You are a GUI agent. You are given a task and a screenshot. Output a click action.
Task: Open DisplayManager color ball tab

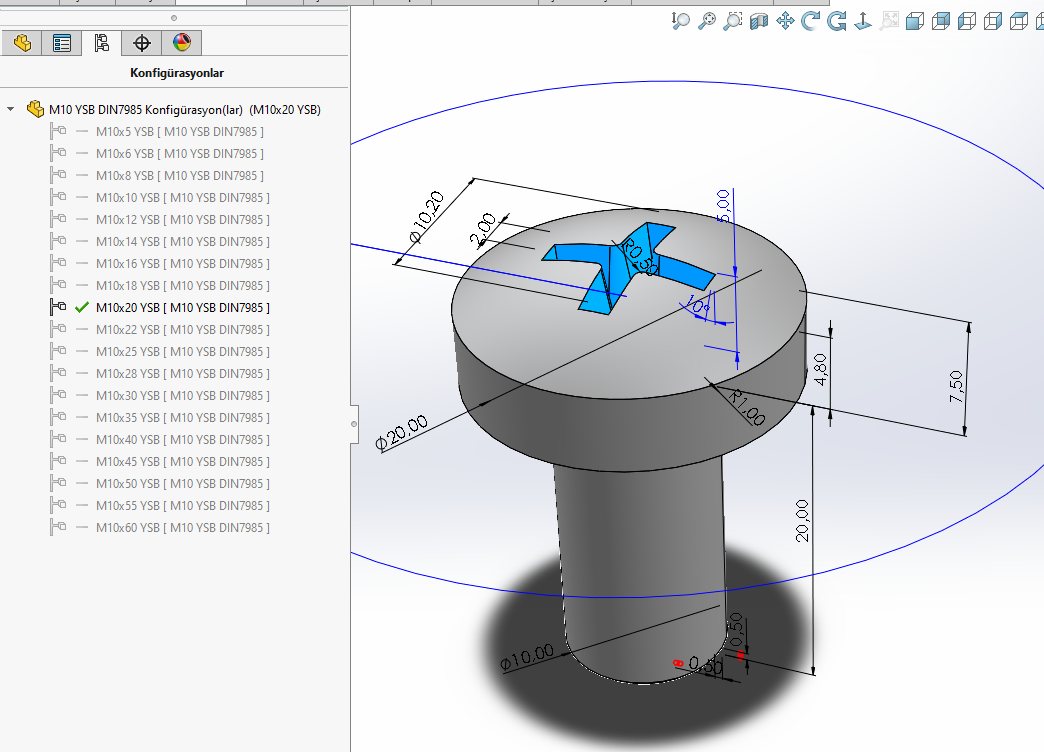click(x=181, y=43)
